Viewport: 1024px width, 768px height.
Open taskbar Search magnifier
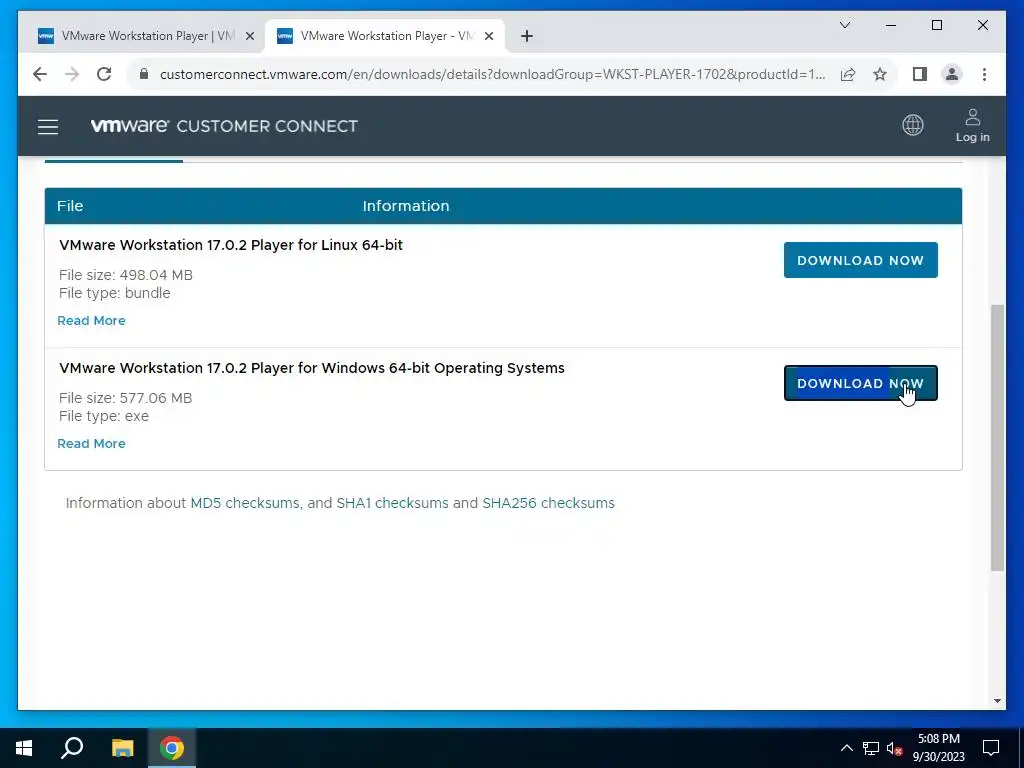coord(72,748)
